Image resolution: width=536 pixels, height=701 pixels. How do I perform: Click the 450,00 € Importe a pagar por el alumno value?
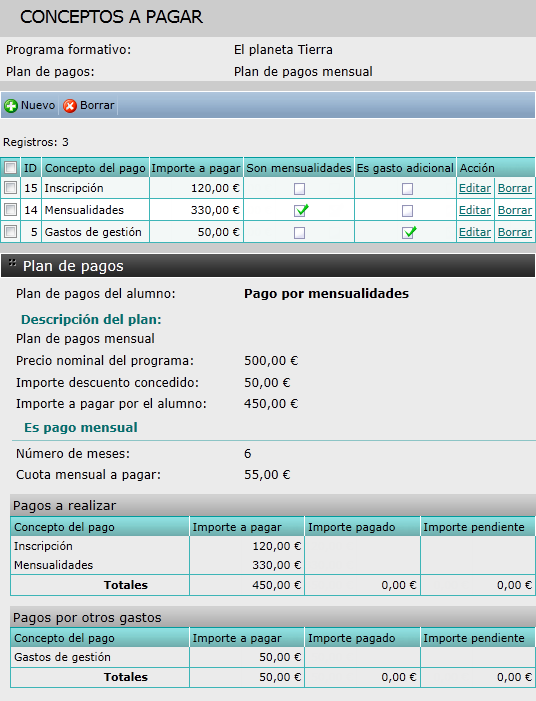[x=271, y=404]
